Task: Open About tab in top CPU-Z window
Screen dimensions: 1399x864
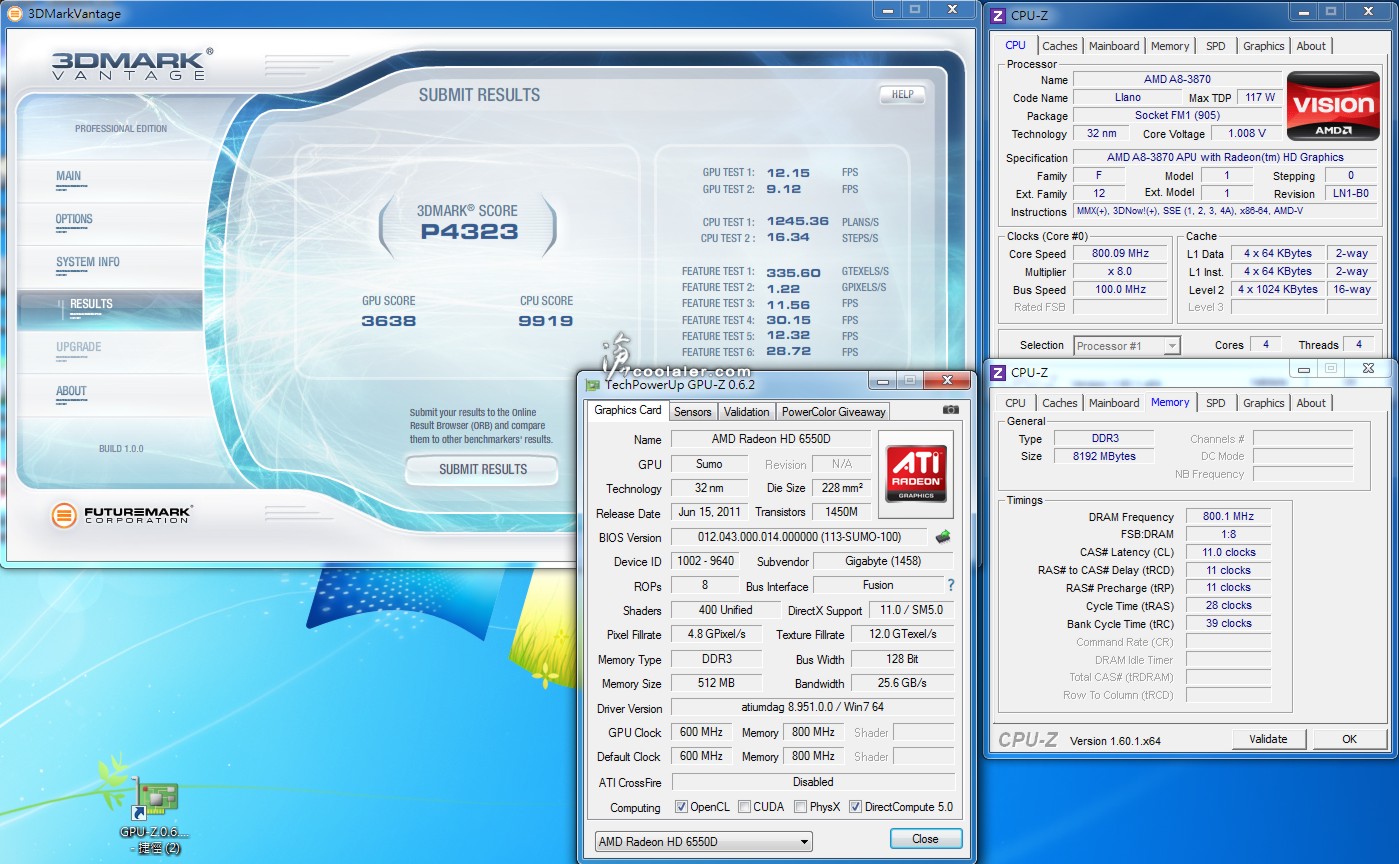Action: point(1311,46)
